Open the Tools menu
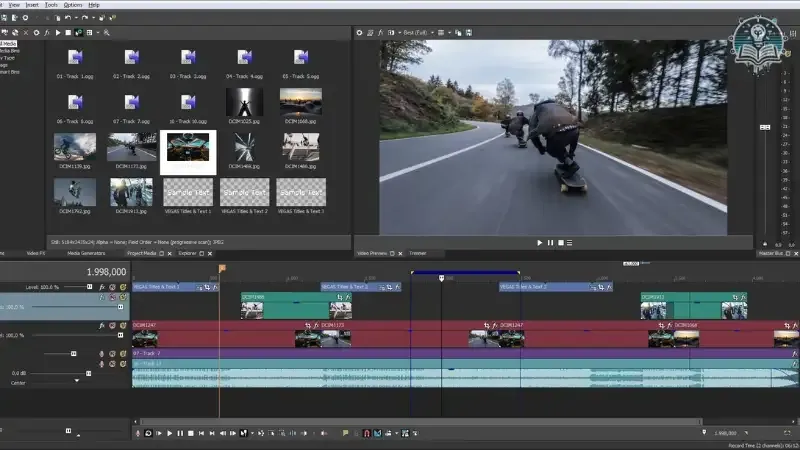Image resolution: width=800 pixels, height=450 pixels. click(x=51, y=5)
